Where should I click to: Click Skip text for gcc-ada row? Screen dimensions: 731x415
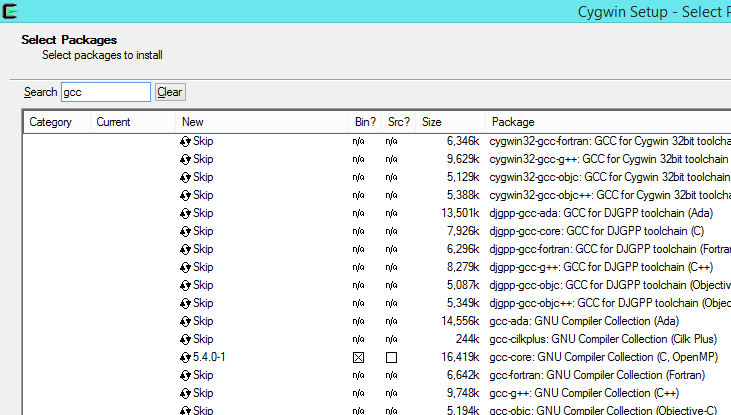[203, 321]
